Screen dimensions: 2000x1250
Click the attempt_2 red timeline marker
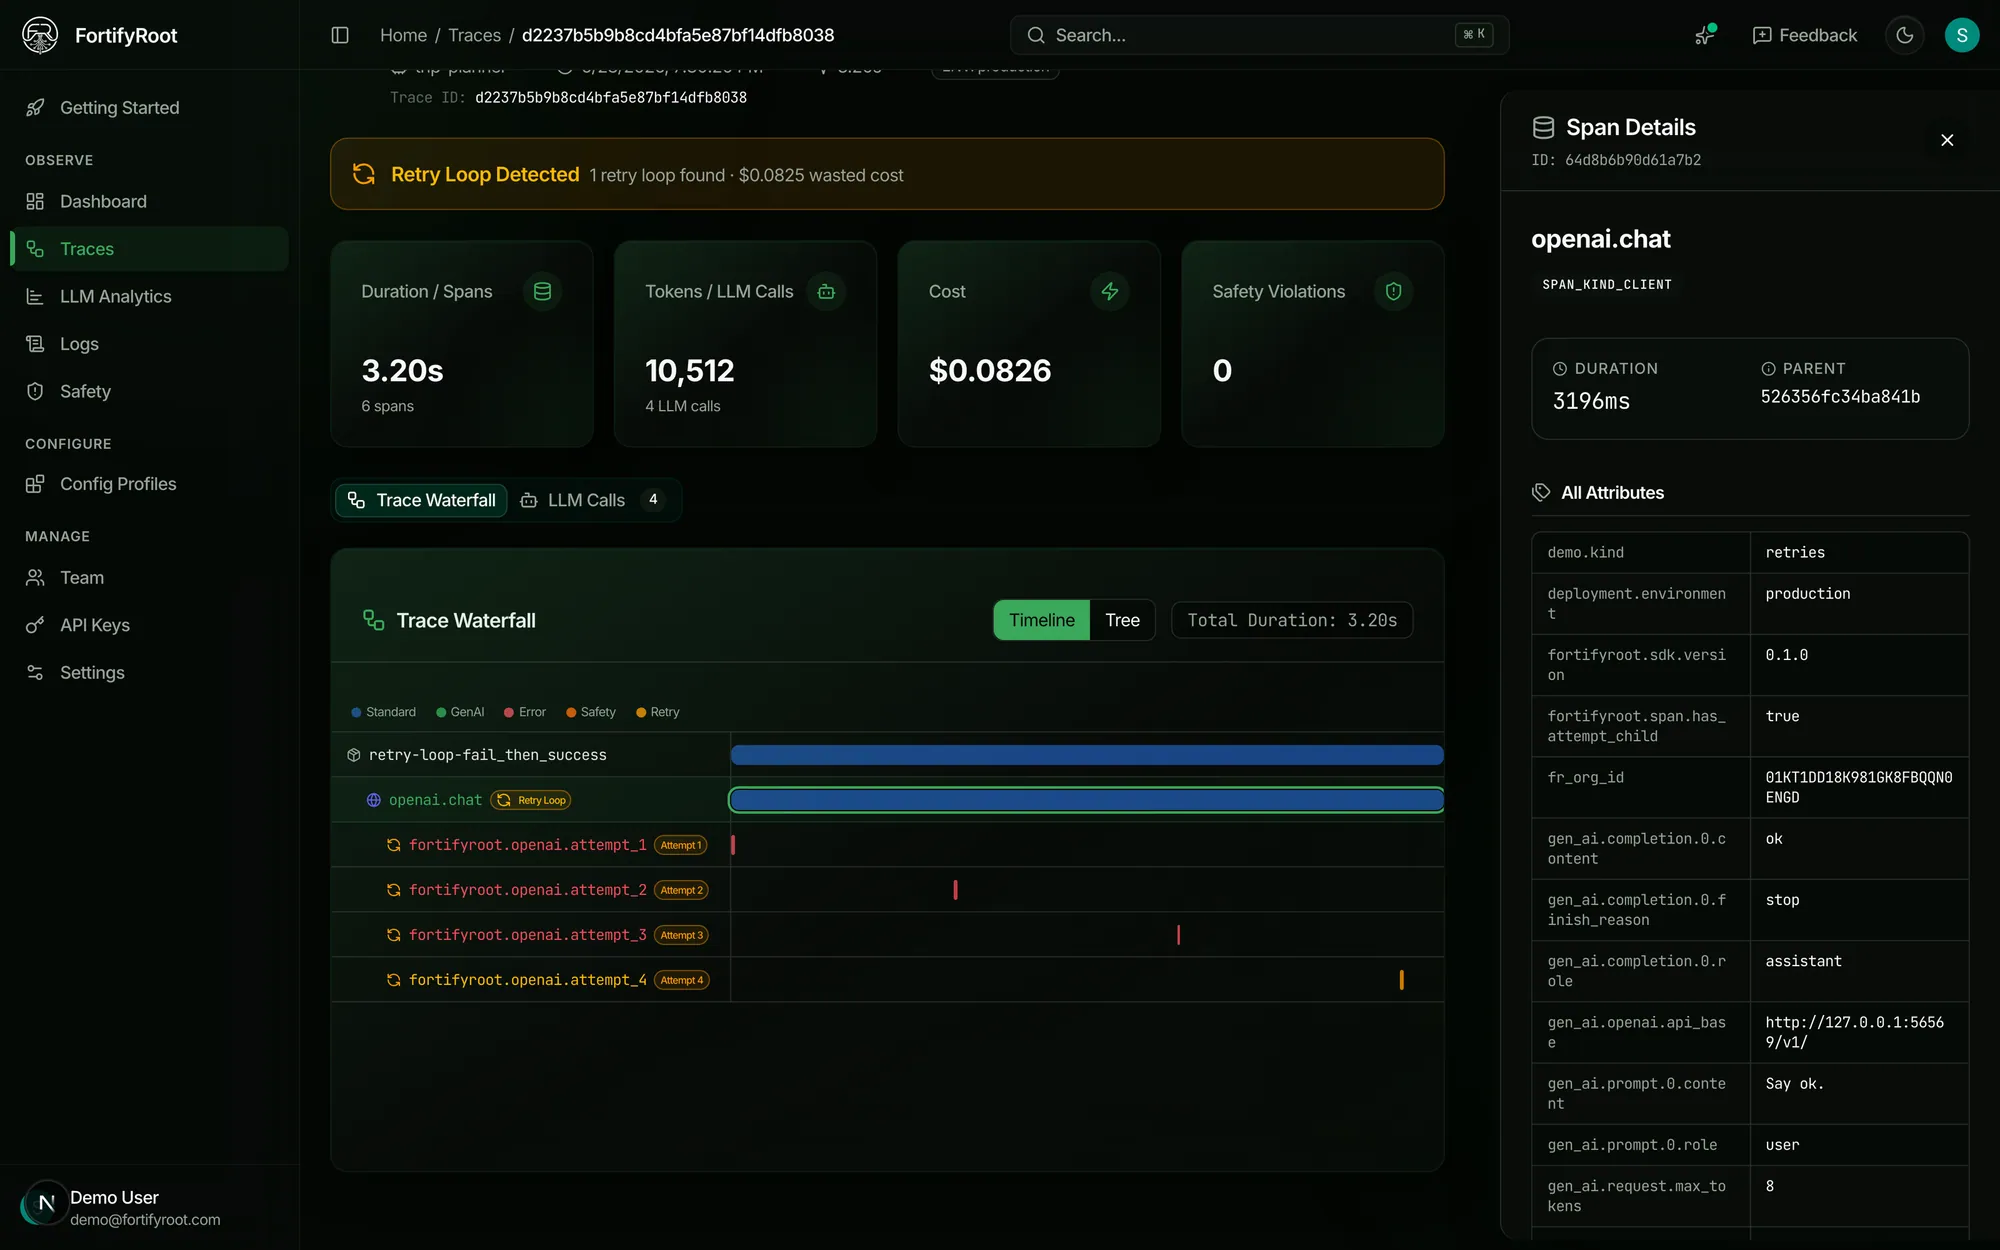click(x=955, y=890)
